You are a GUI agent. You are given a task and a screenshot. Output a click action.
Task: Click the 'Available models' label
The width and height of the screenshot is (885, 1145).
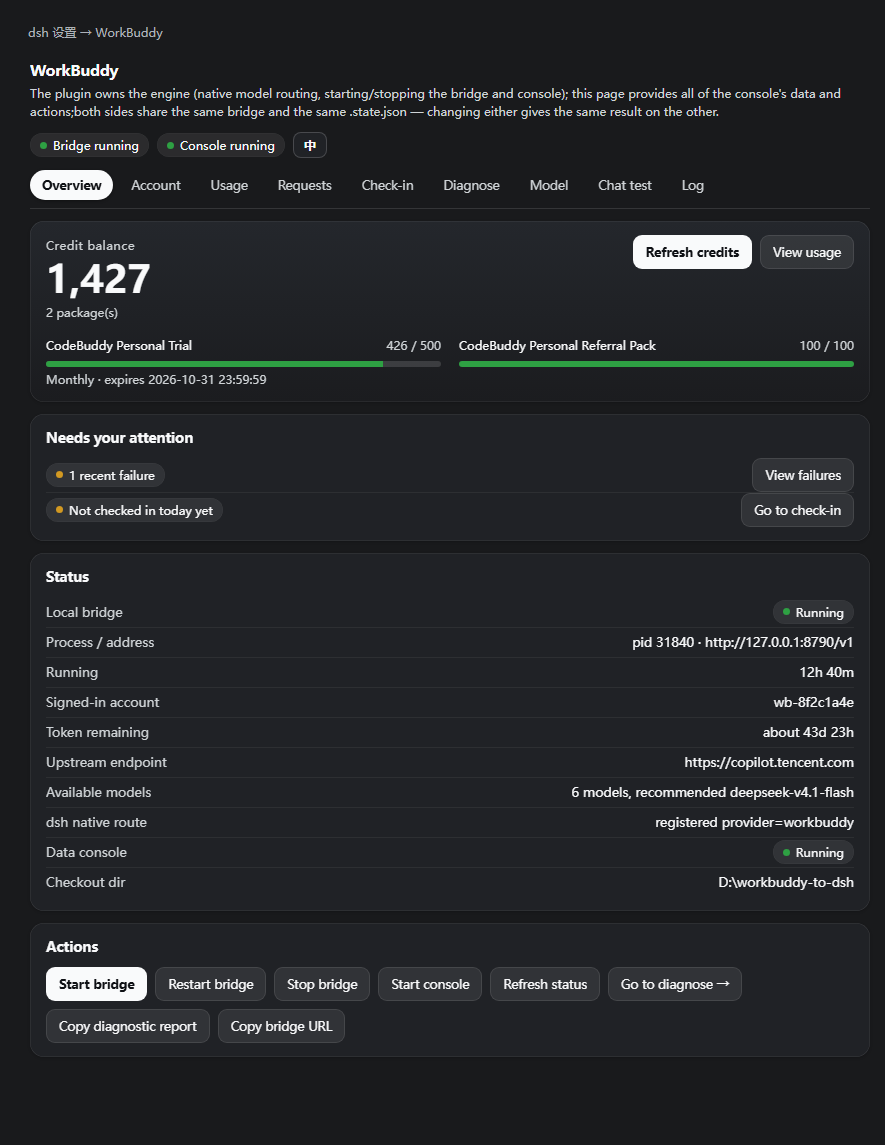[x=99, y=792]
